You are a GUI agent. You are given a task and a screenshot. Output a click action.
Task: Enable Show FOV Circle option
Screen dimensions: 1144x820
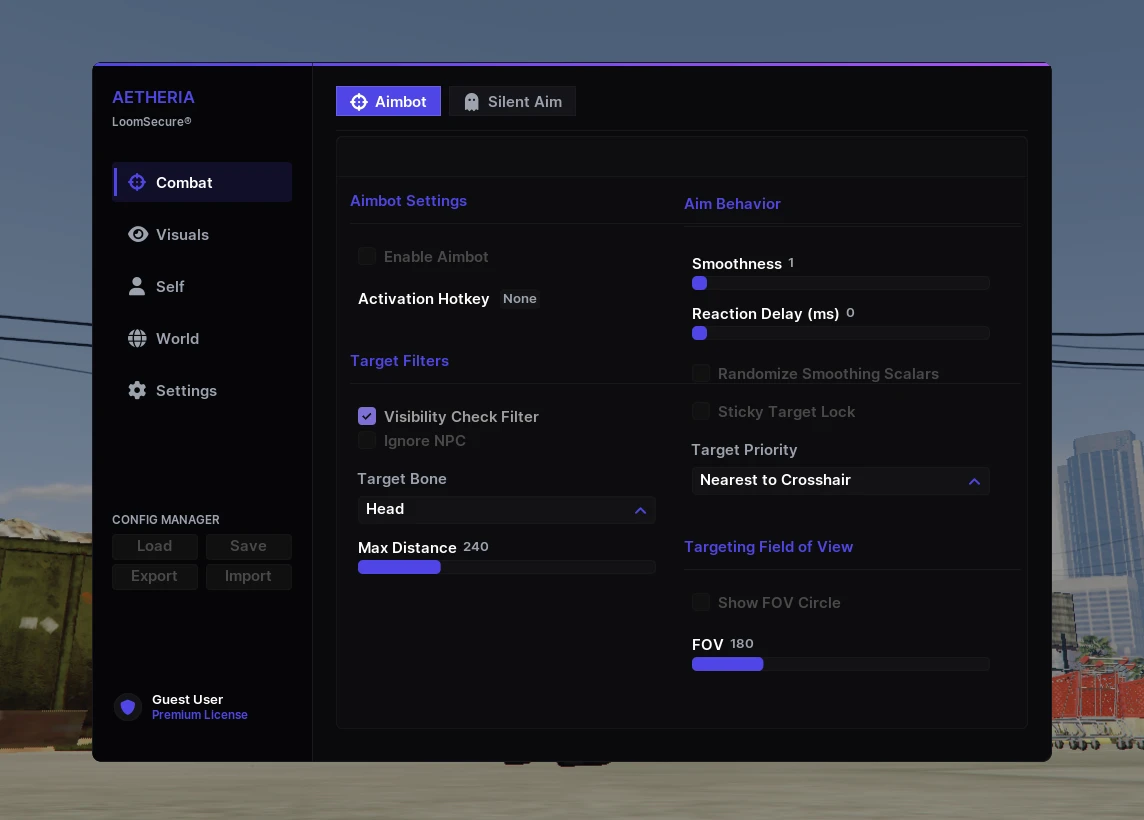[701, 603]
